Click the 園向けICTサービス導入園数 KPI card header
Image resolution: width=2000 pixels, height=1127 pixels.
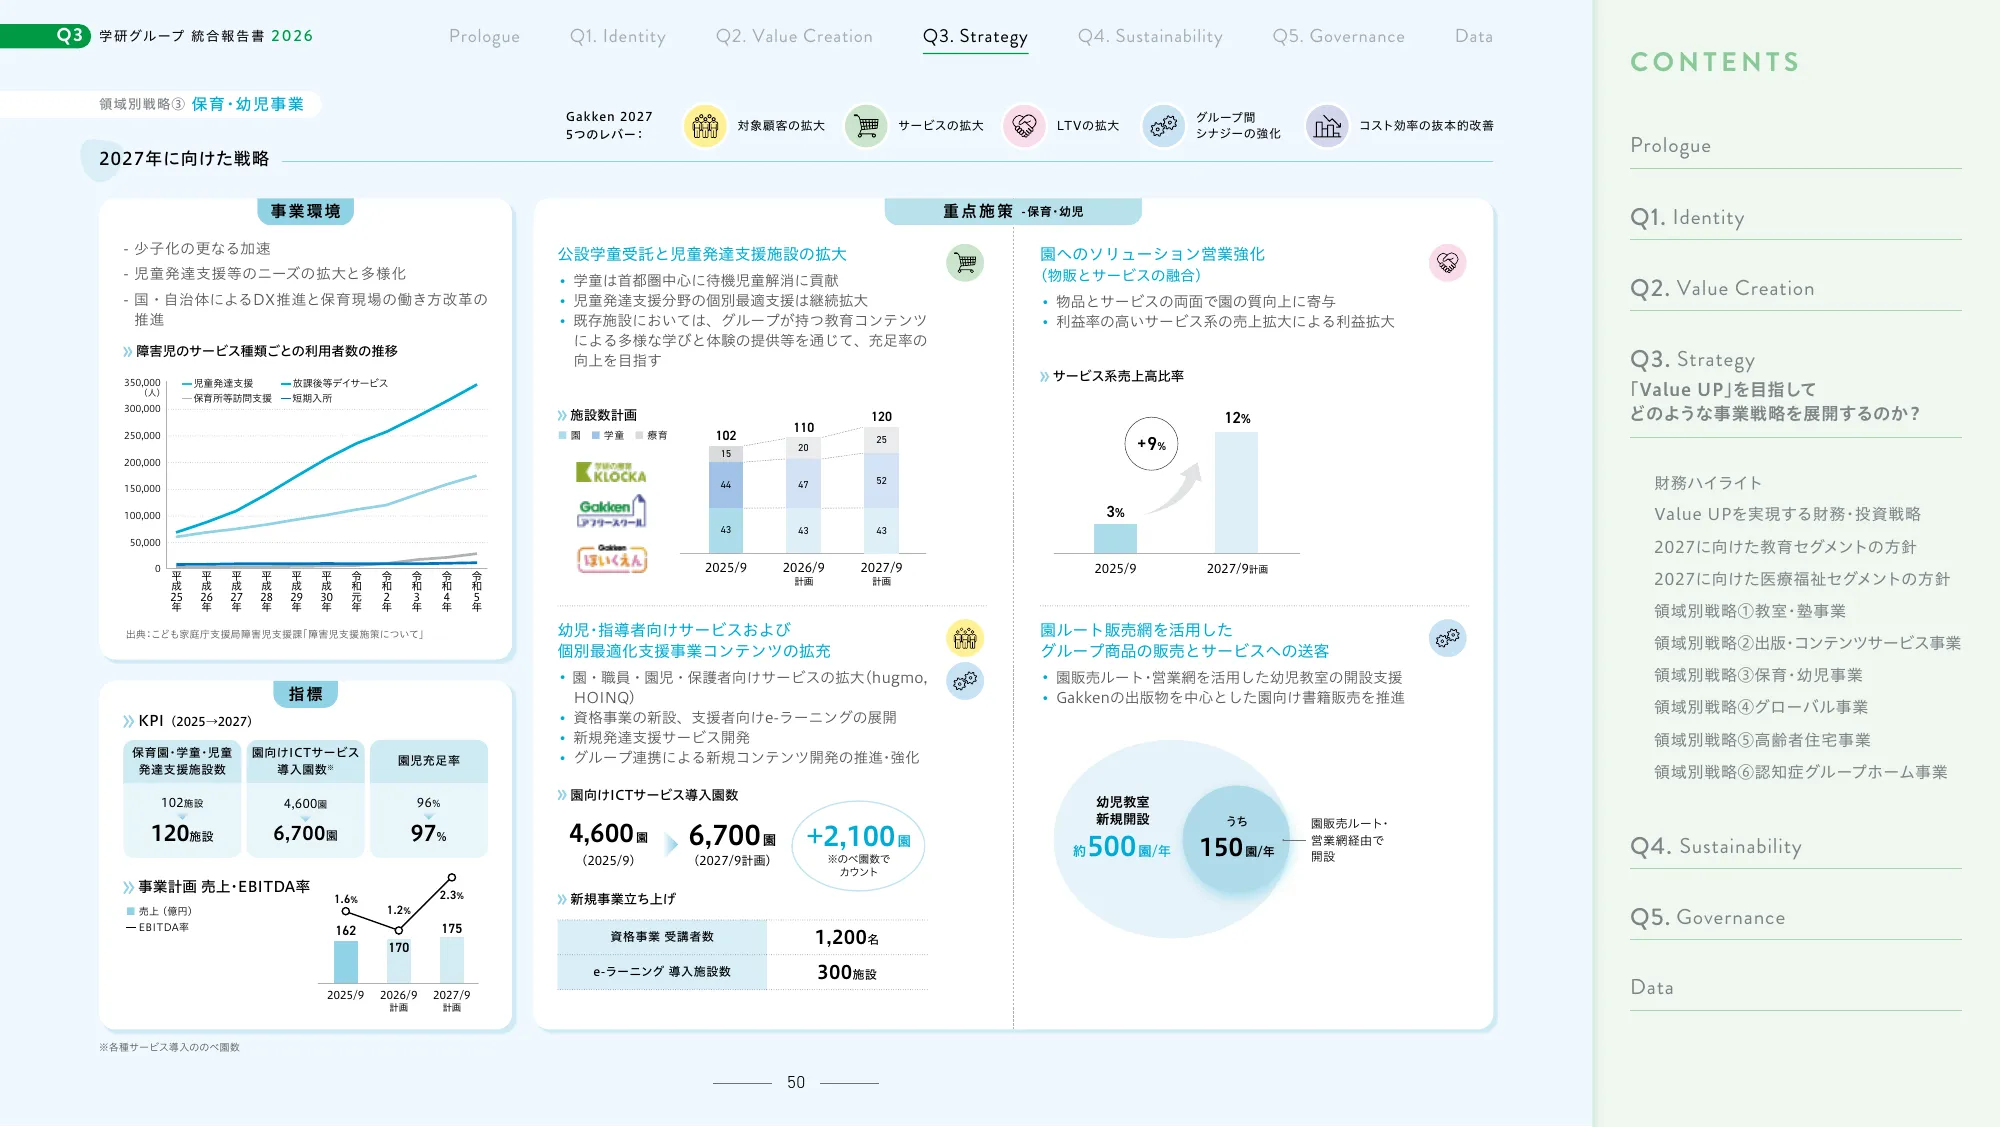point(305,761)
